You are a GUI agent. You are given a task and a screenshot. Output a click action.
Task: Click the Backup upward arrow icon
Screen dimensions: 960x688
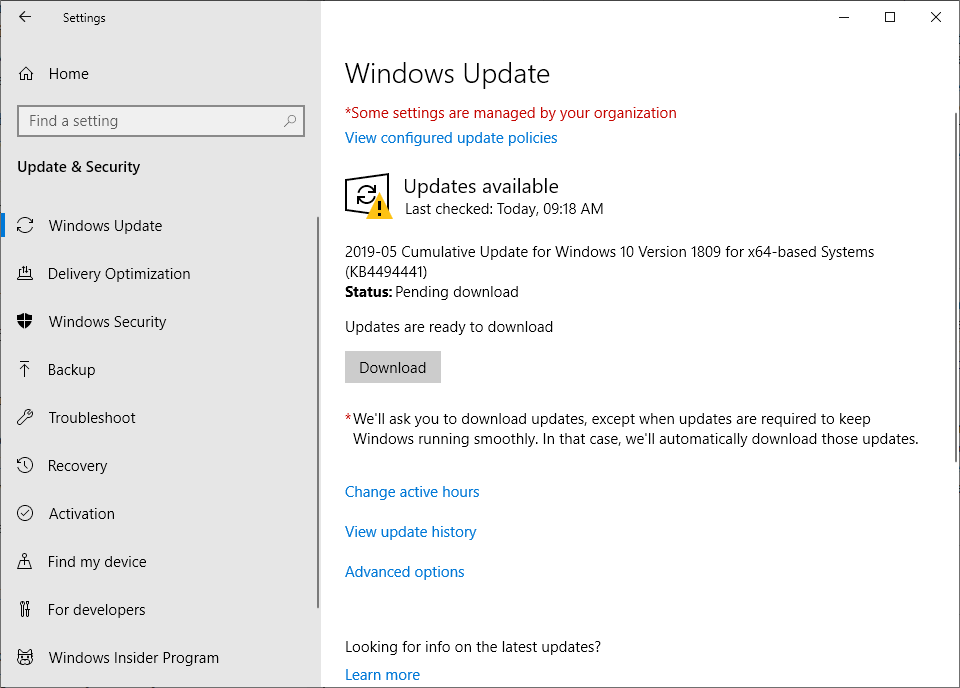(24, 369)
